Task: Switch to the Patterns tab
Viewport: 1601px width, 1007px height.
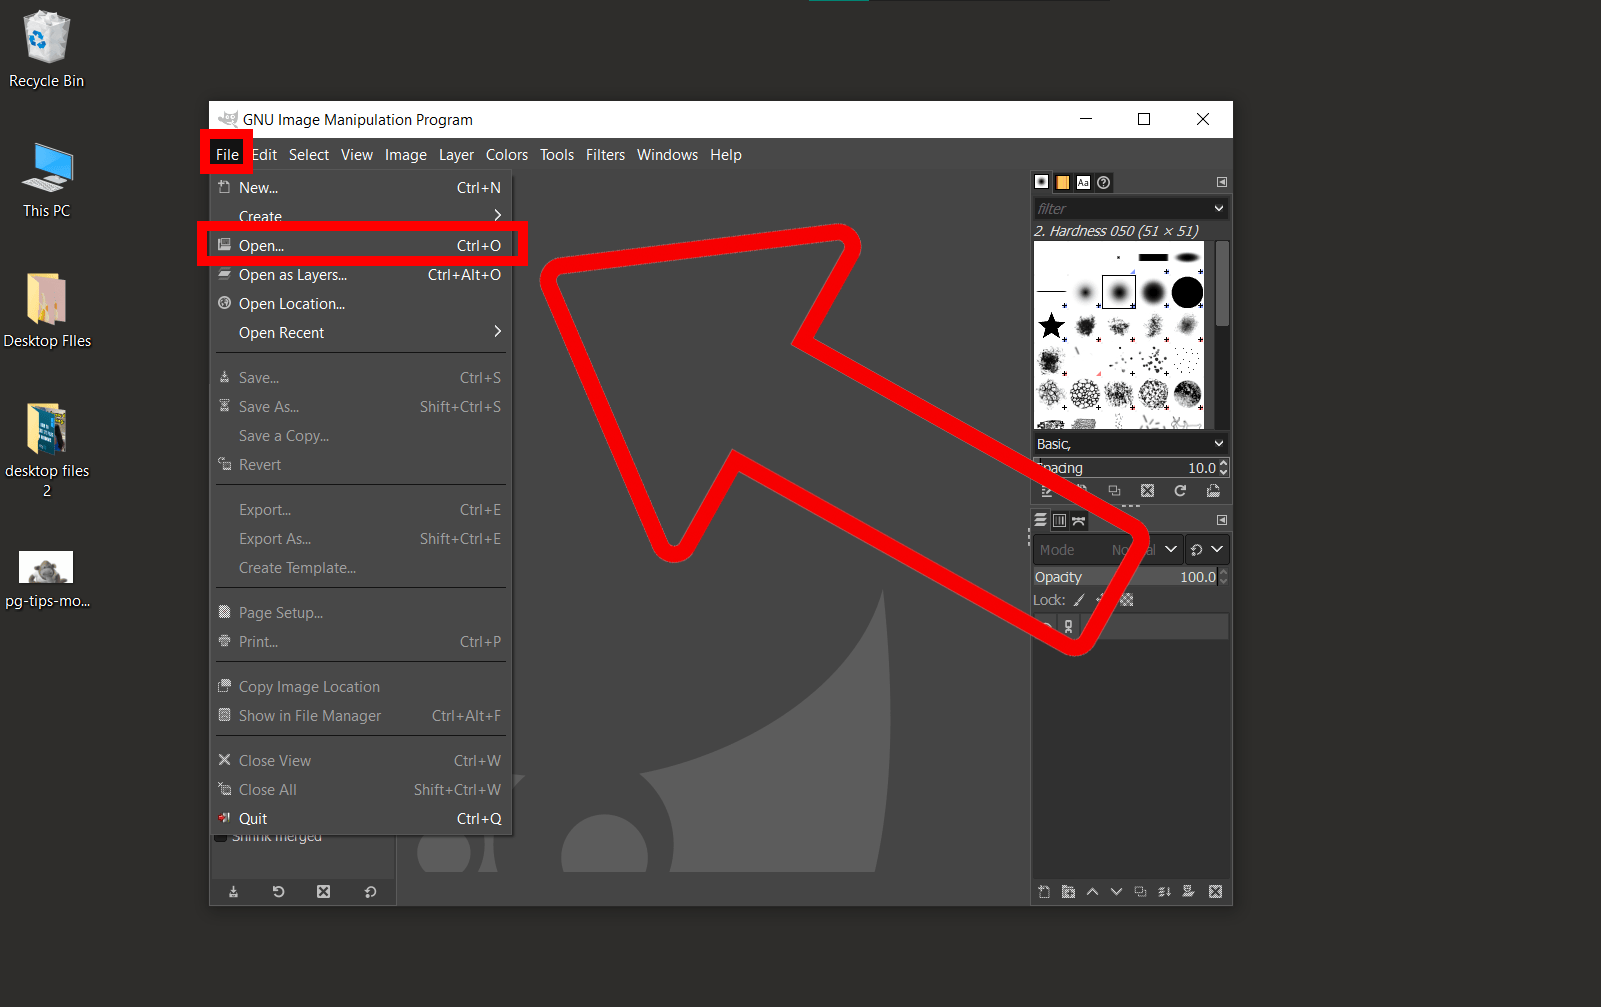Action: click(x=1062, y=182)
